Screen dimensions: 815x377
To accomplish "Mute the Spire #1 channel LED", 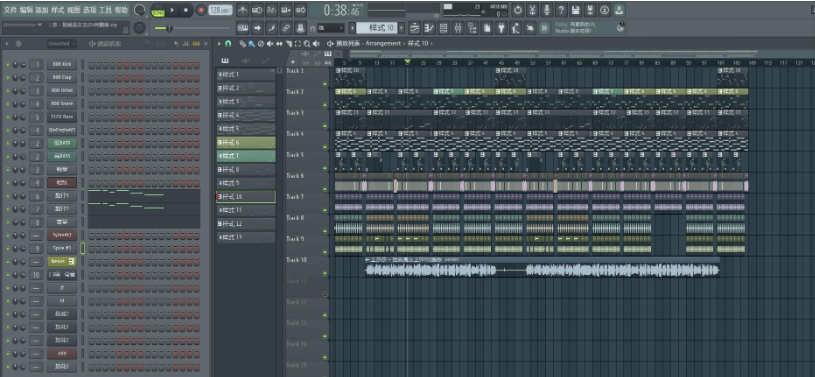I will pos(8,249).
